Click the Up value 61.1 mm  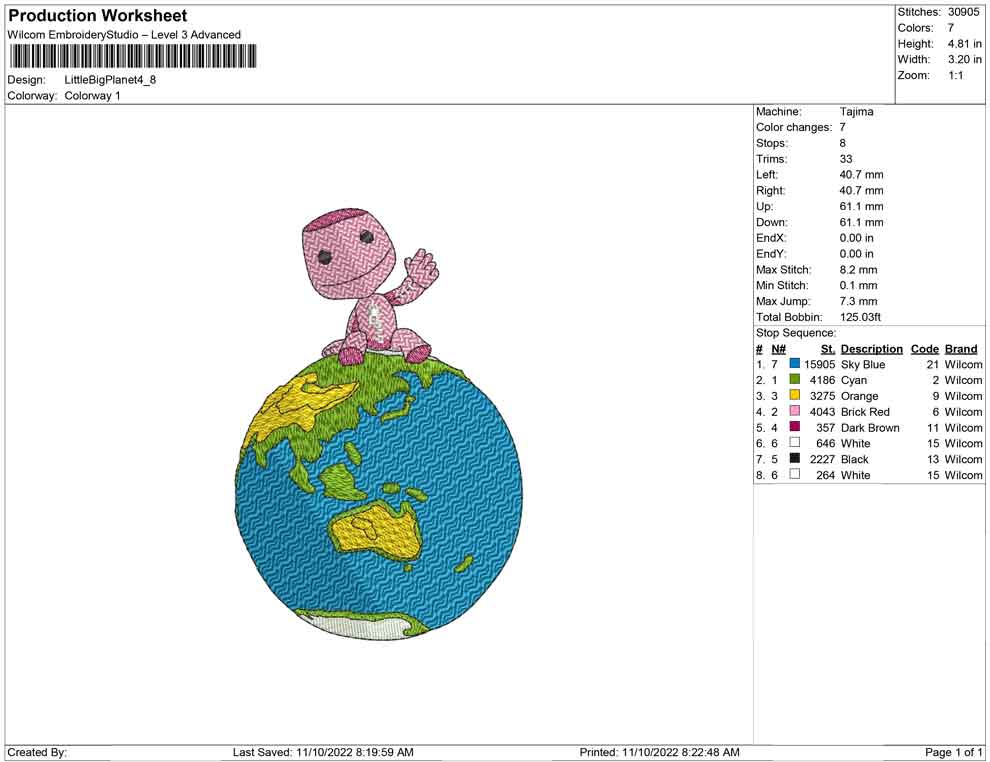(x=861, y=206)
